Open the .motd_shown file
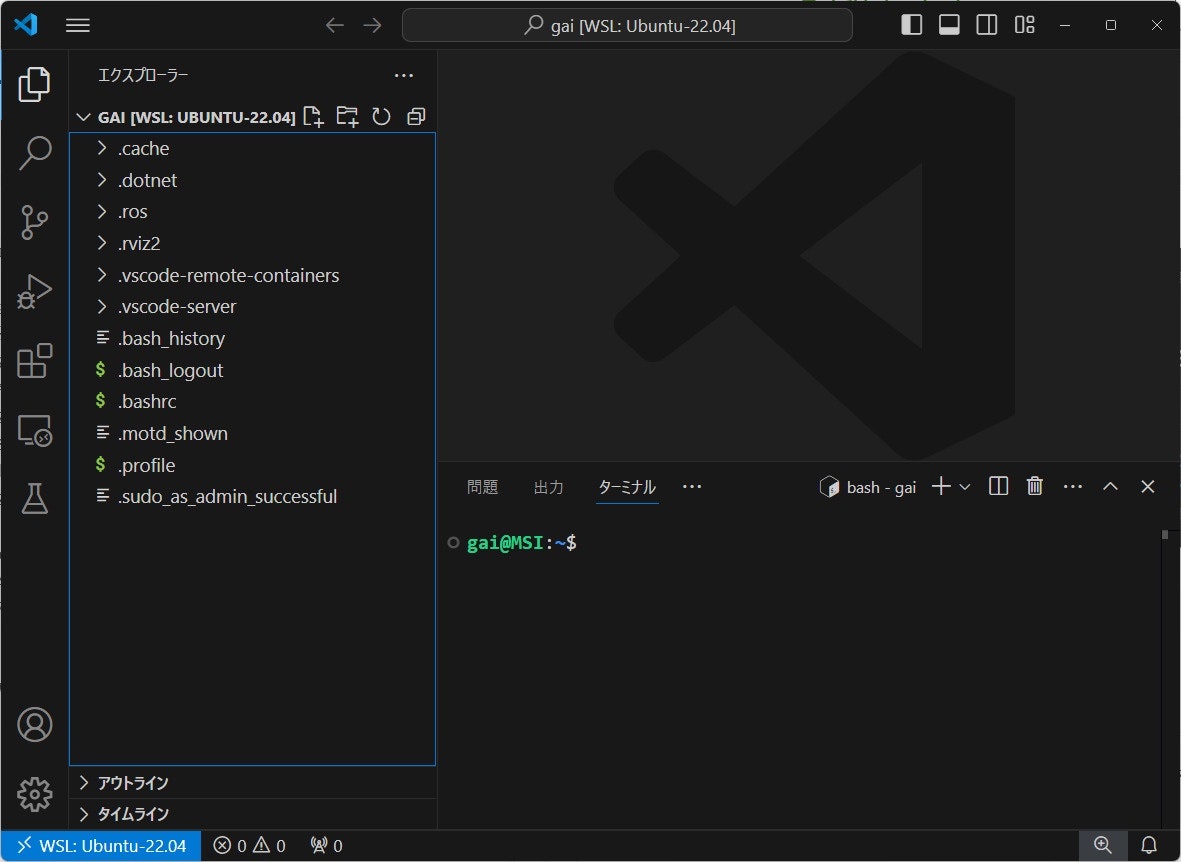The width and height of the screenshot is (1181, 862). pos(252,433)
